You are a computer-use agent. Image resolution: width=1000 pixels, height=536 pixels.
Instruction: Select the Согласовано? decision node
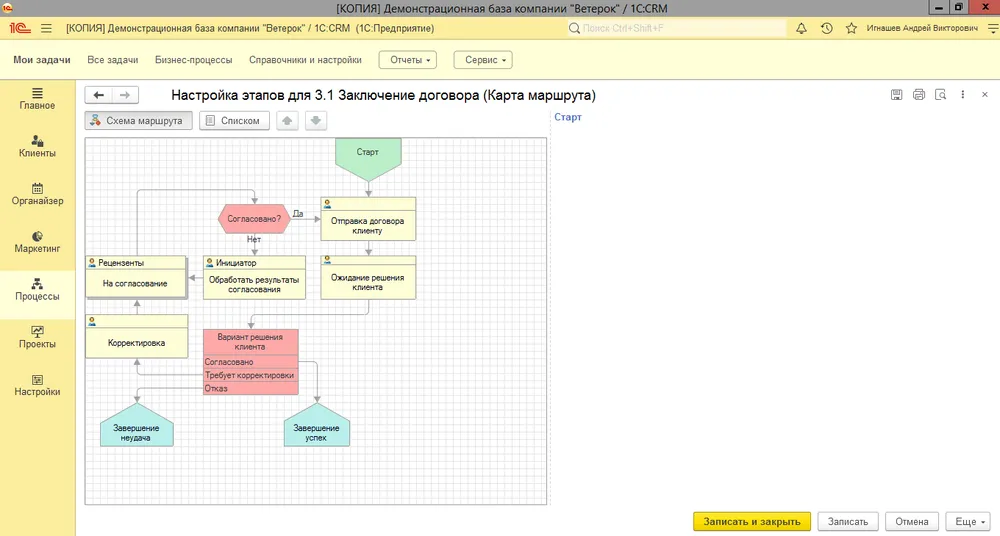pos(254,219)
